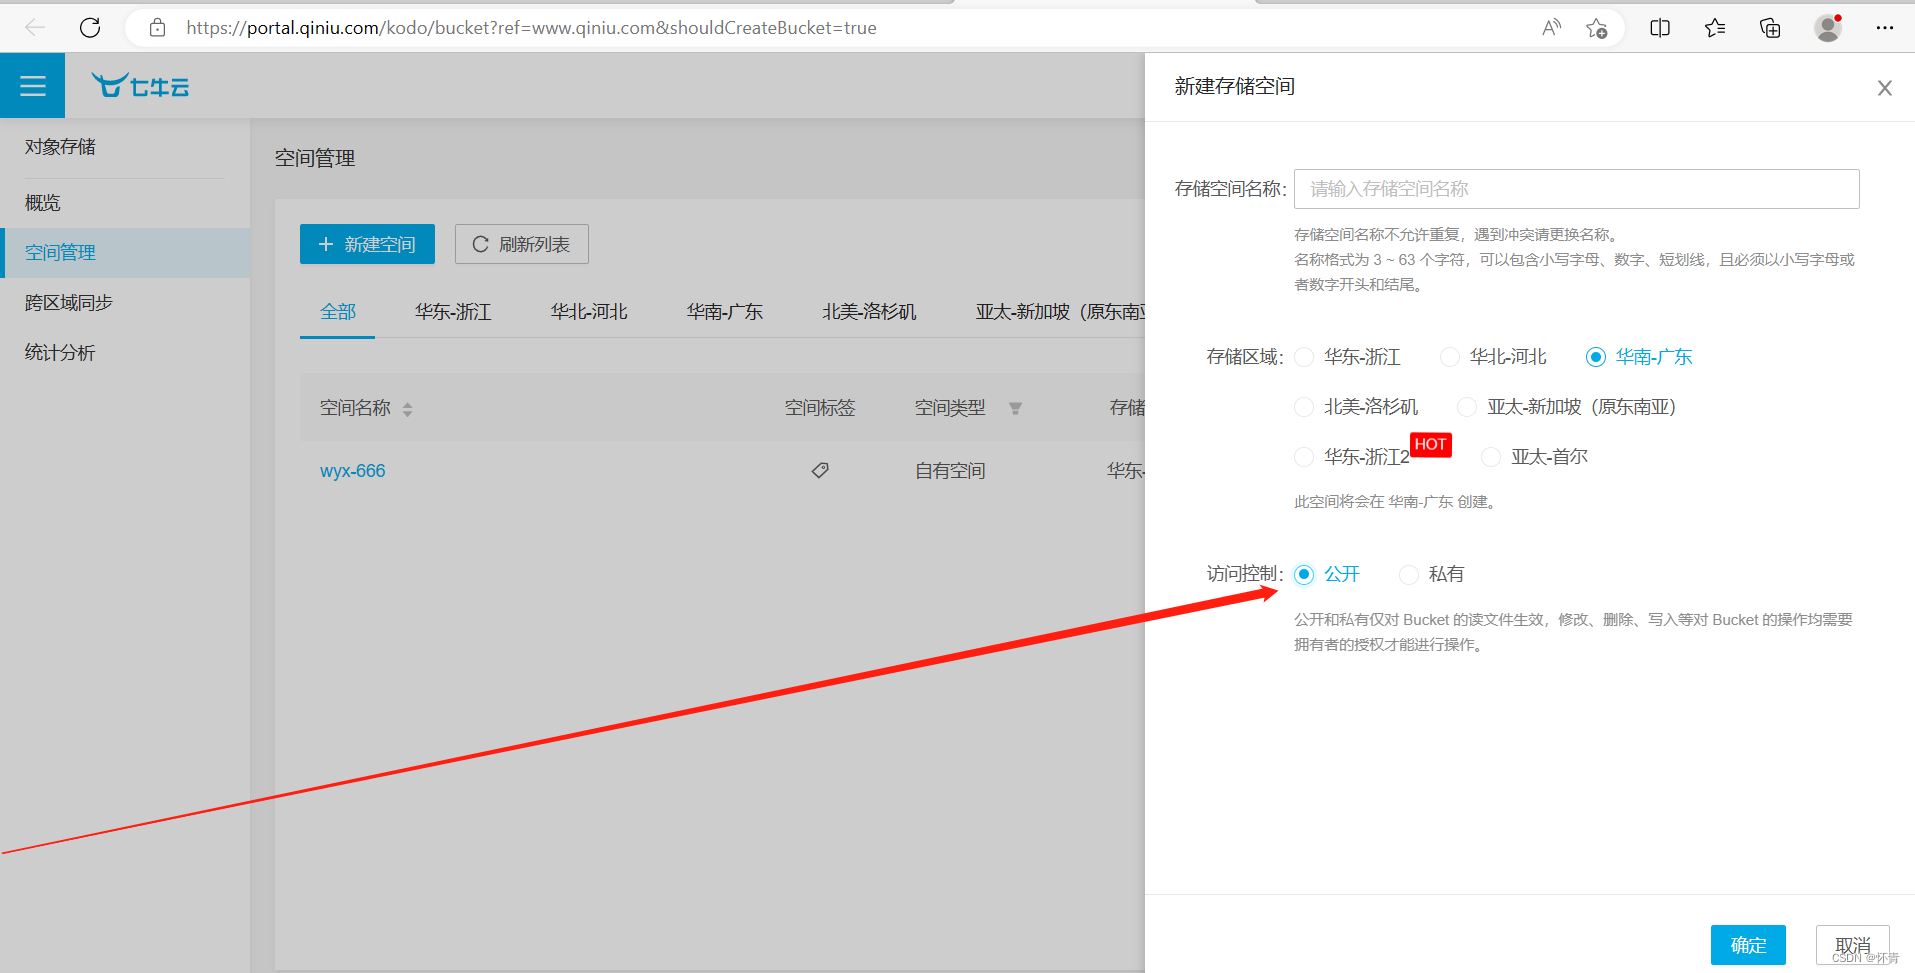
Task: Click the 七牛云 logo in the header
Action: 139,85
